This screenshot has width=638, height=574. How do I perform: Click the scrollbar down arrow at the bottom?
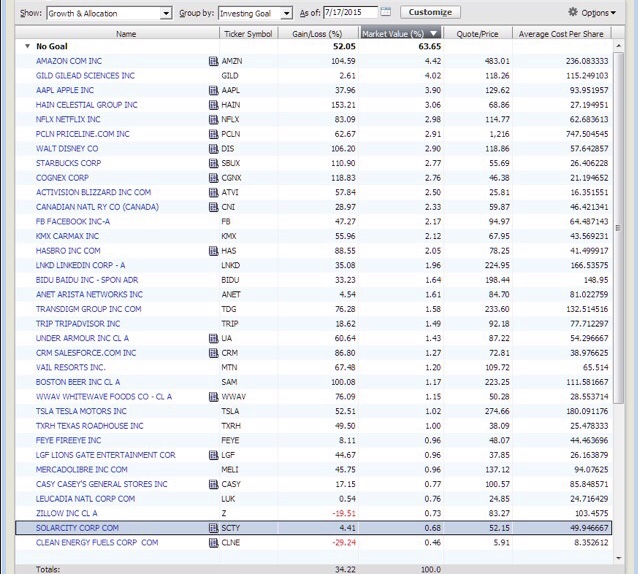[x=618, y=558]
